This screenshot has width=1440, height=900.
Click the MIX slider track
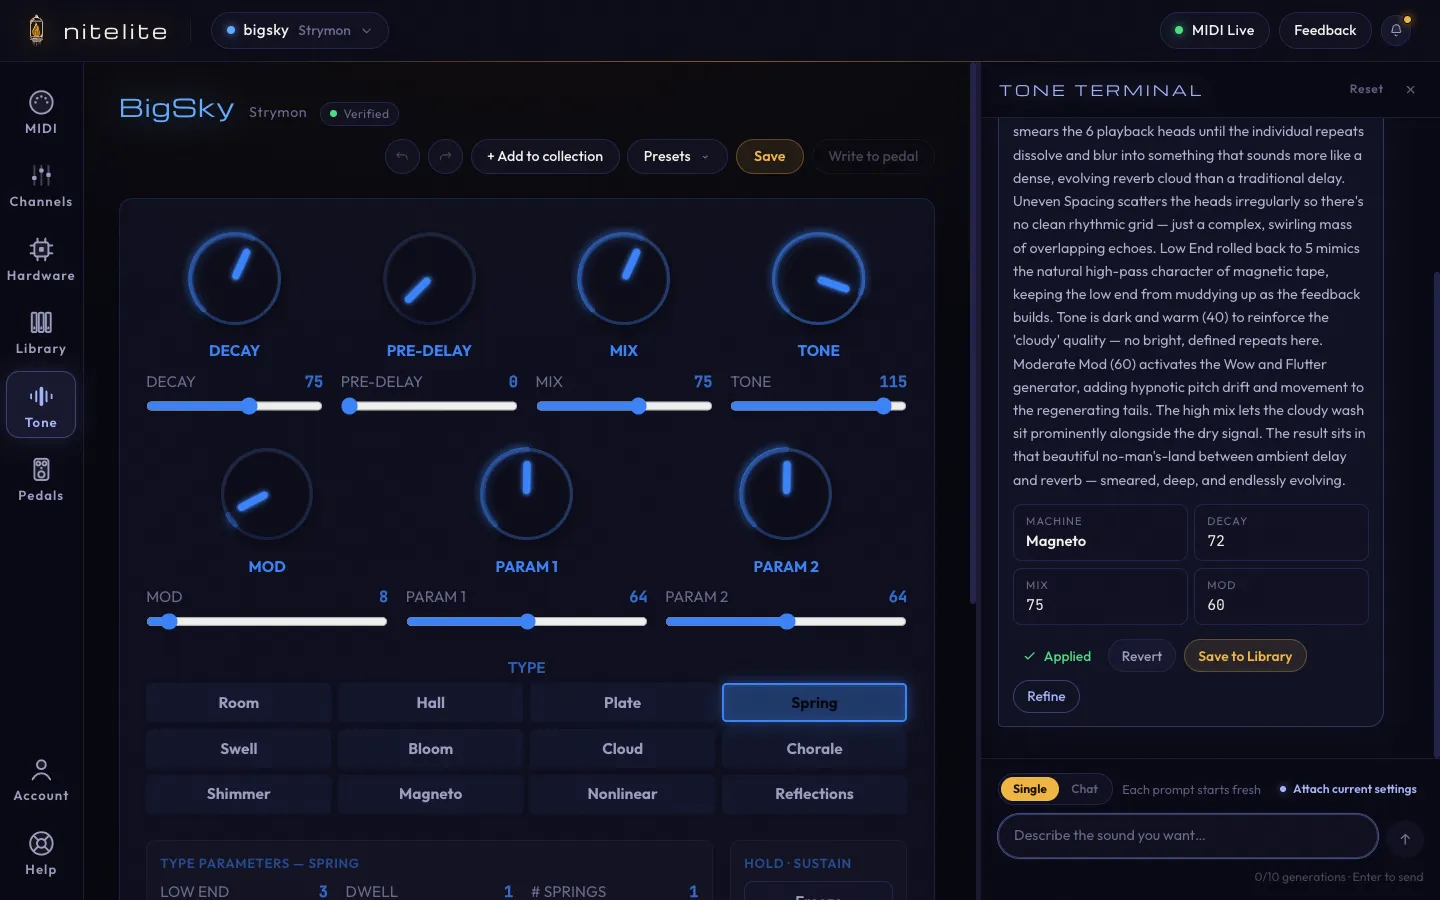[x=623, y=406]
